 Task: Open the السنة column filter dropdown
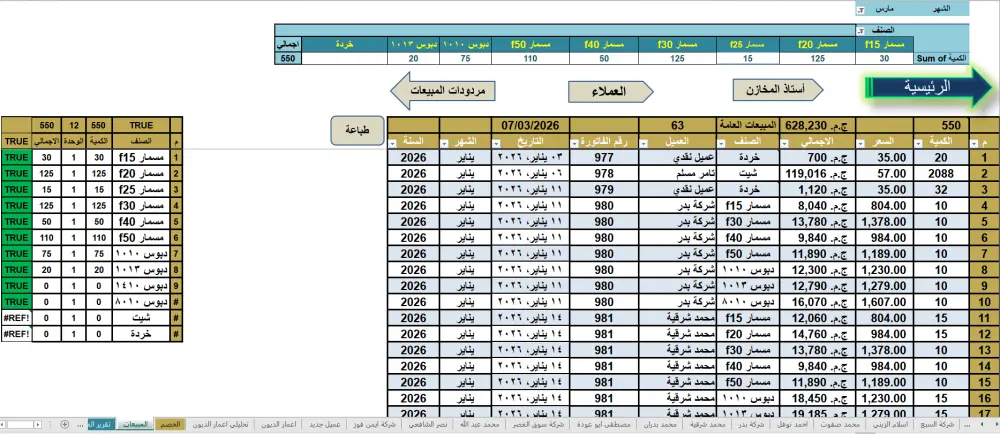pos(393,142)
